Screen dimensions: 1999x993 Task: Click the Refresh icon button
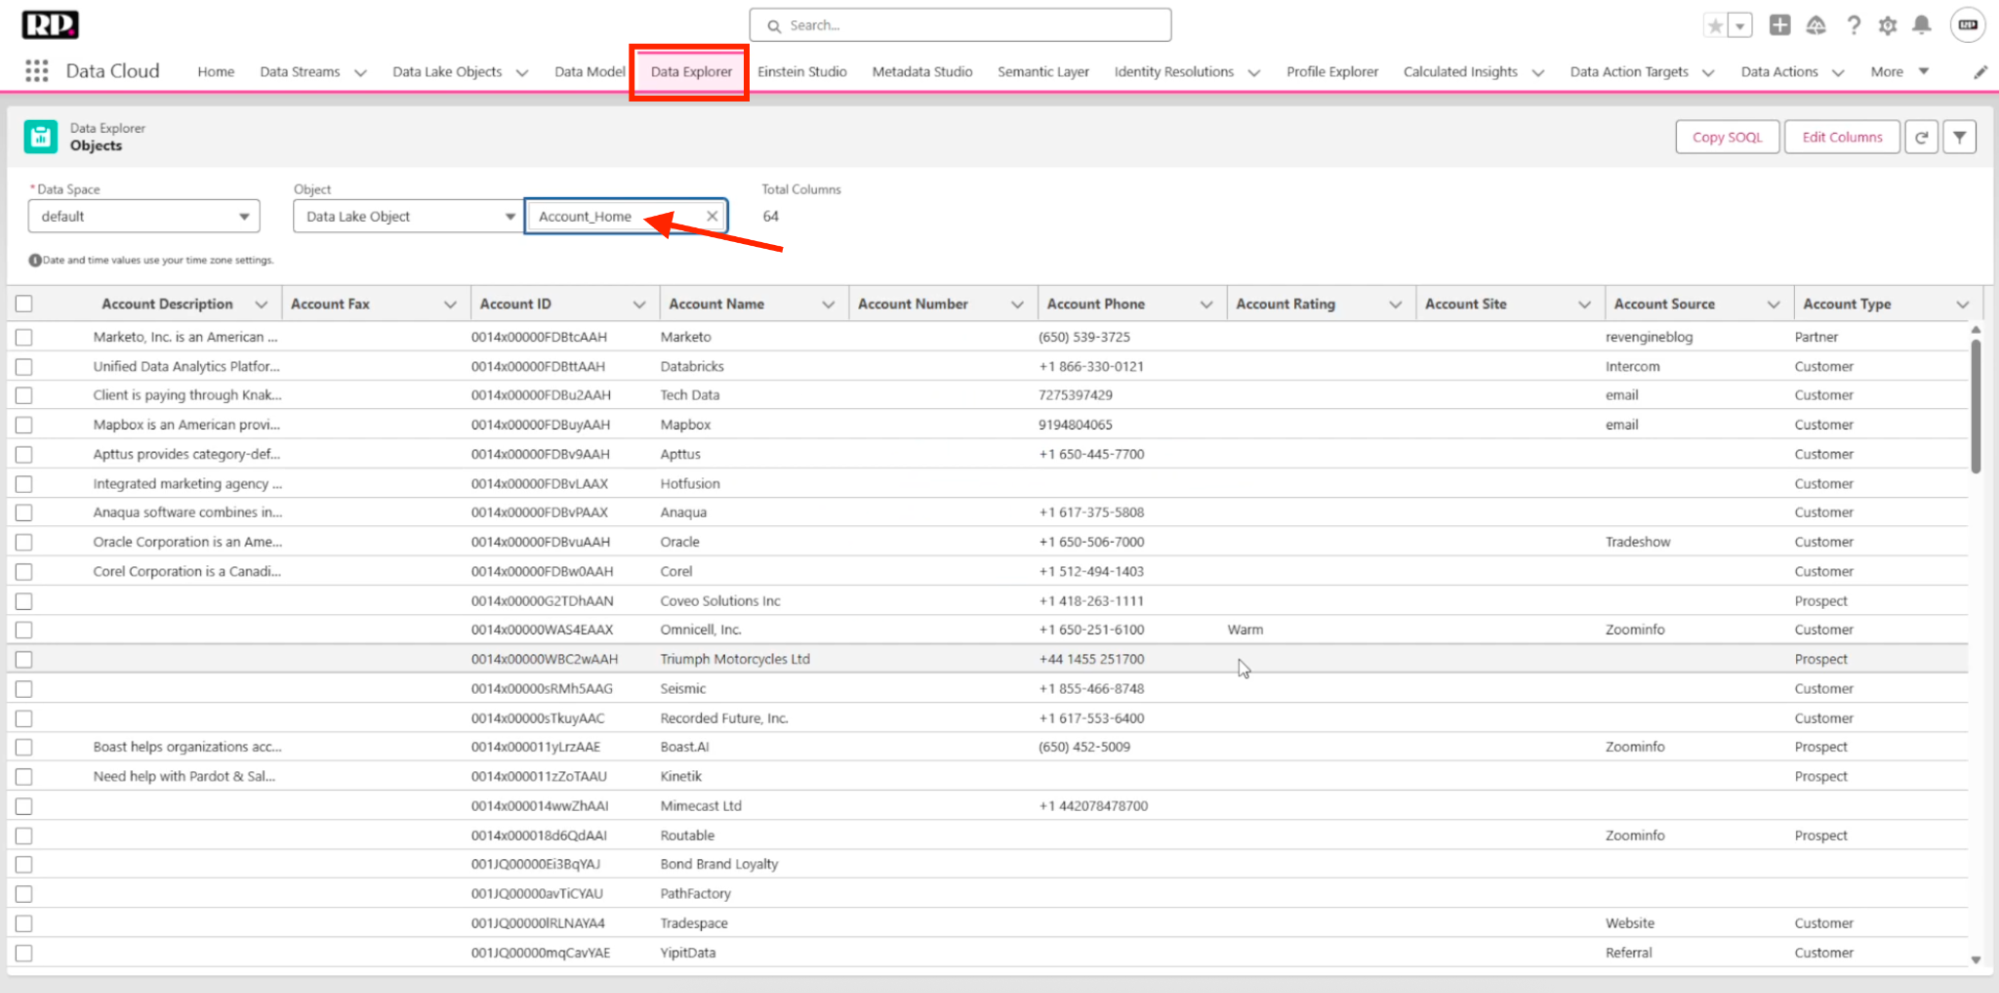(x=1921, y=137)
